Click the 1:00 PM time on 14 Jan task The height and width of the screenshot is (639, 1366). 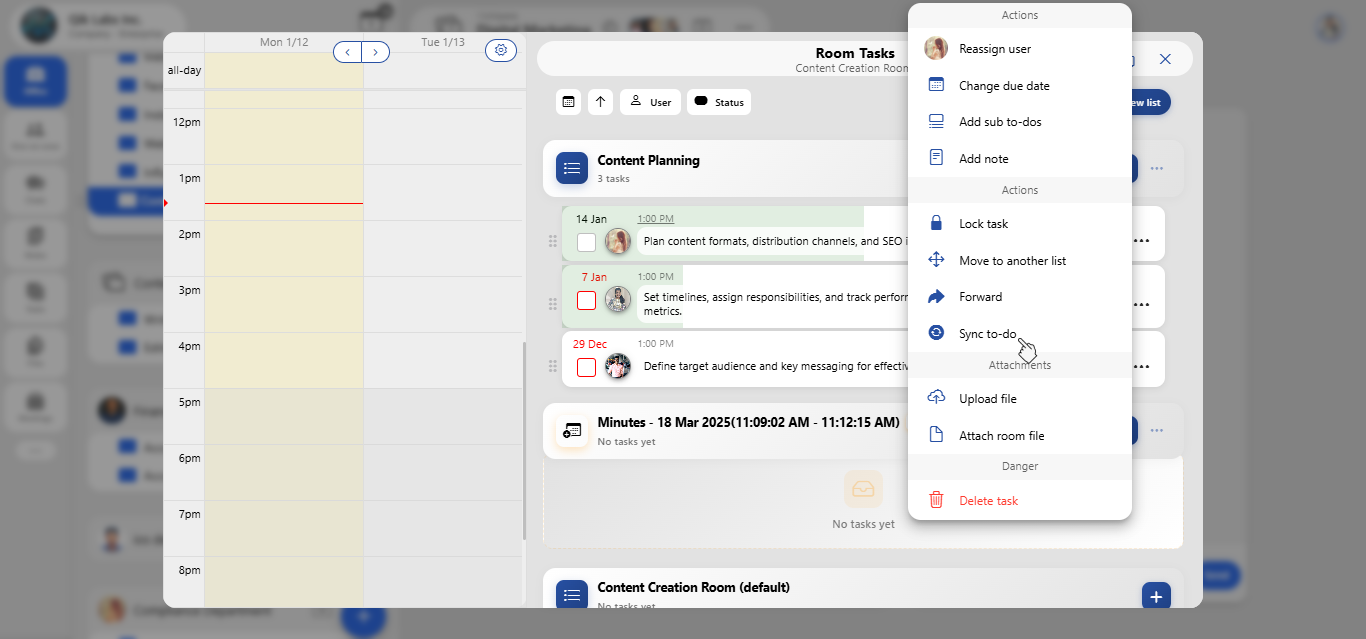coord(656,219)
